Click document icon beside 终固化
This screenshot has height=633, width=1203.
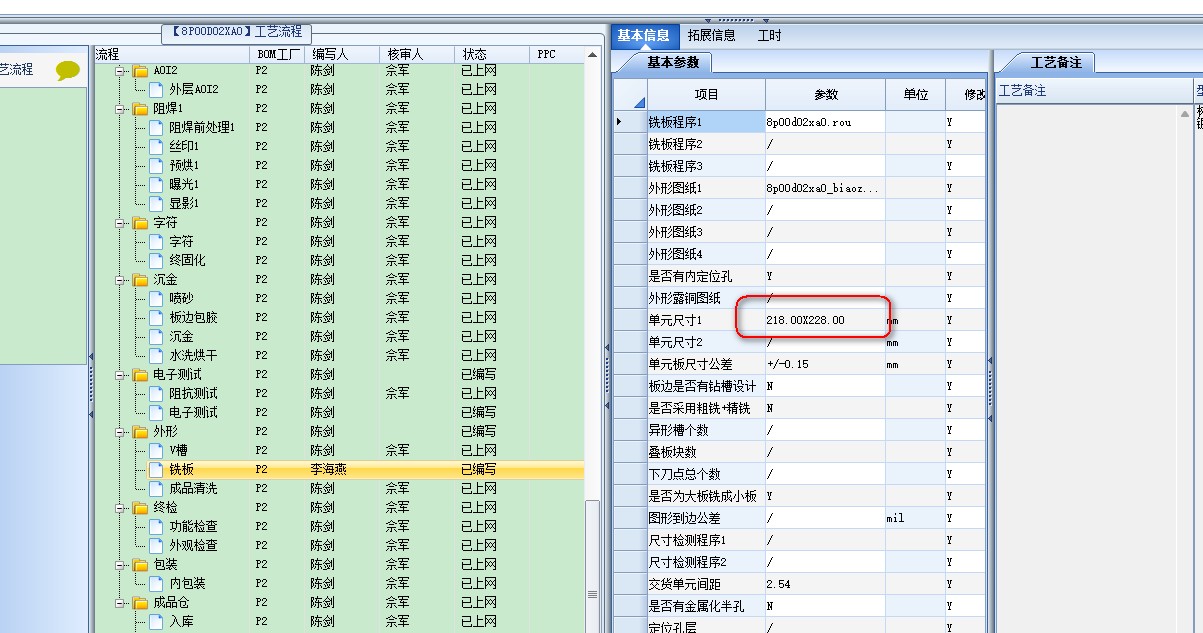click(156, 261)
